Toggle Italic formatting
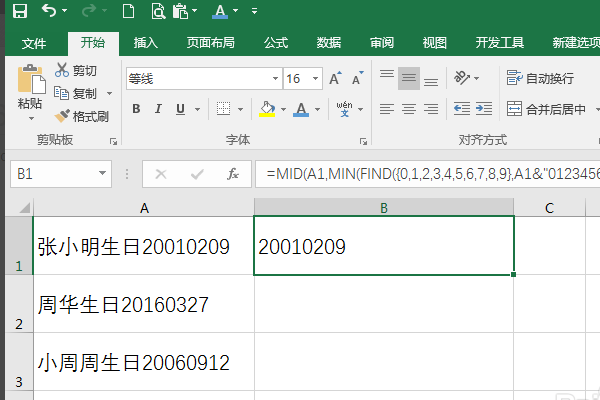This screenshot has height=400, width=600. click(x=157, y=109)
